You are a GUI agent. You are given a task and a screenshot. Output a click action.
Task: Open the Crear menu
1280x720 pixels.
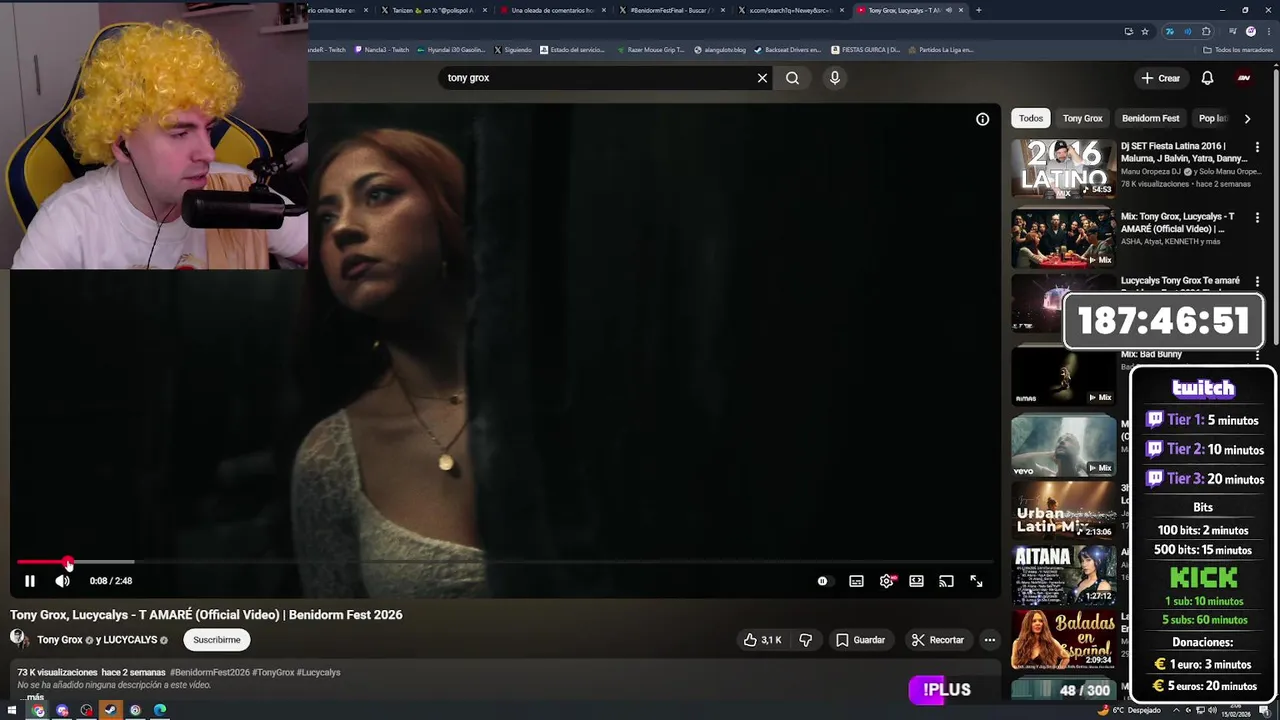tap(1161, 78)
